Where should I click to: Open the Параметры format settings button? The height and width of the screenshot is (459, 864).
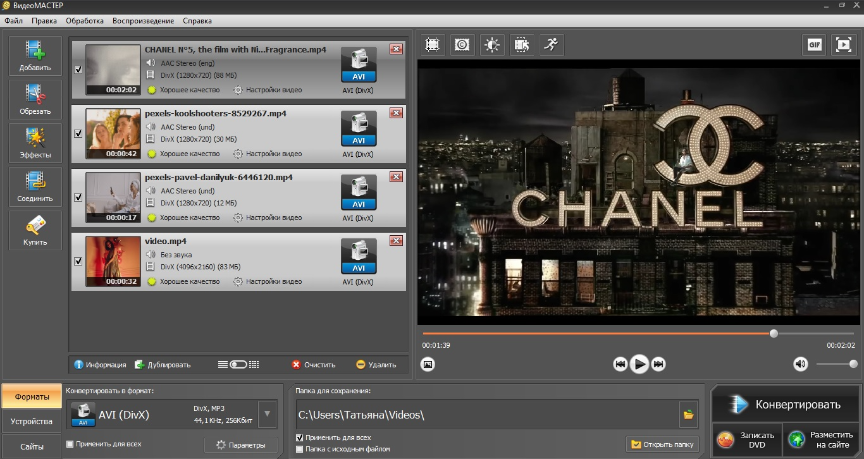241,445
